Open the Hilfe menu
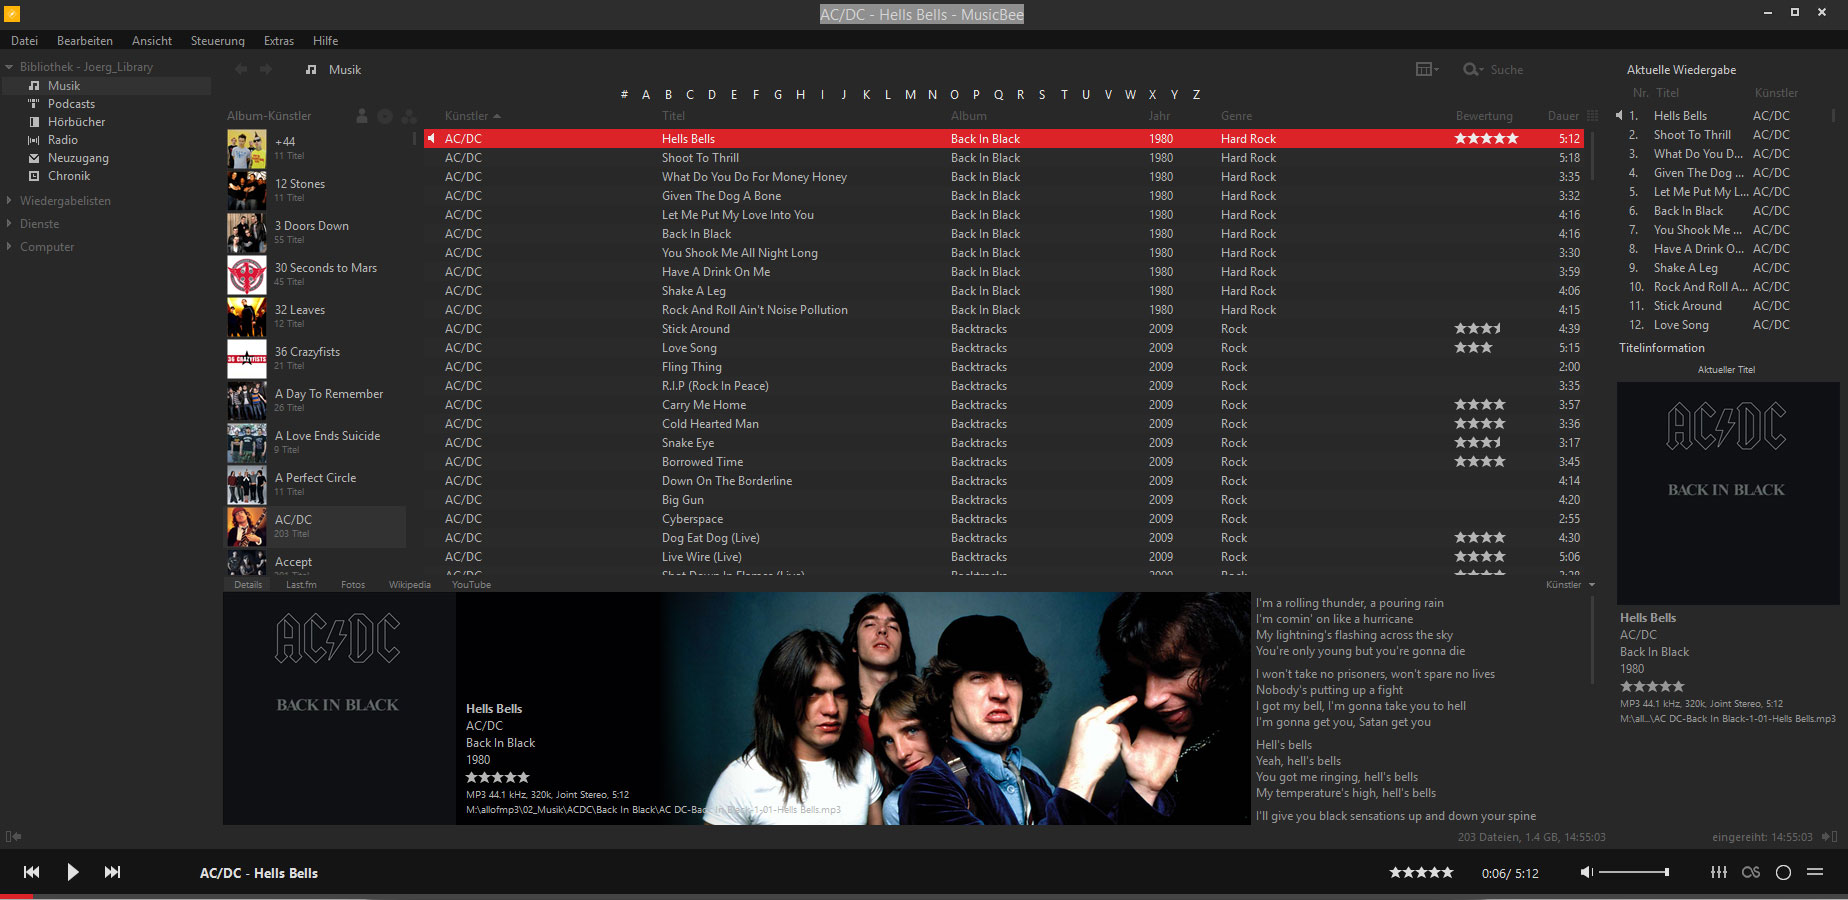The width and height of the screenshot is (1848, 900). (x=325, y=41)
